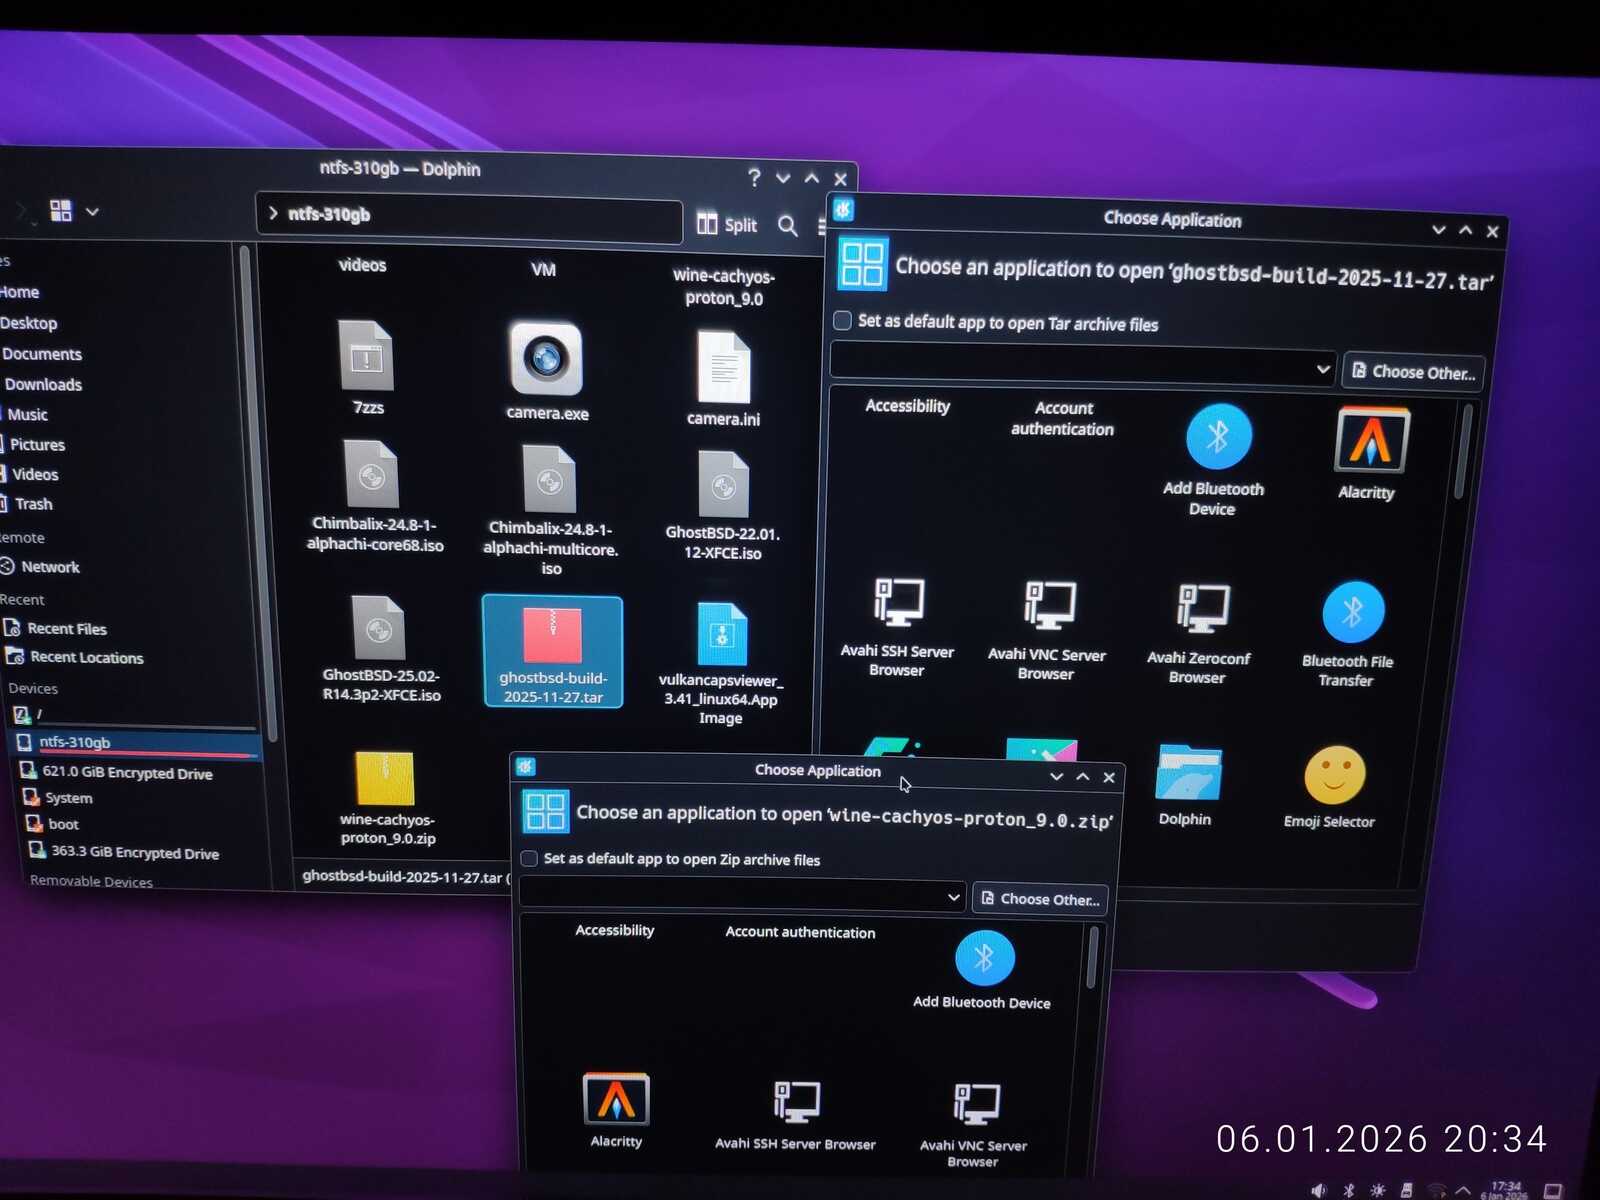Image resolution: width=1600 pixels, height=1200 pixels.
Task: Pick Avahi SSH Server Browser in zip dialog
Action: click(x=796, y=1115)
